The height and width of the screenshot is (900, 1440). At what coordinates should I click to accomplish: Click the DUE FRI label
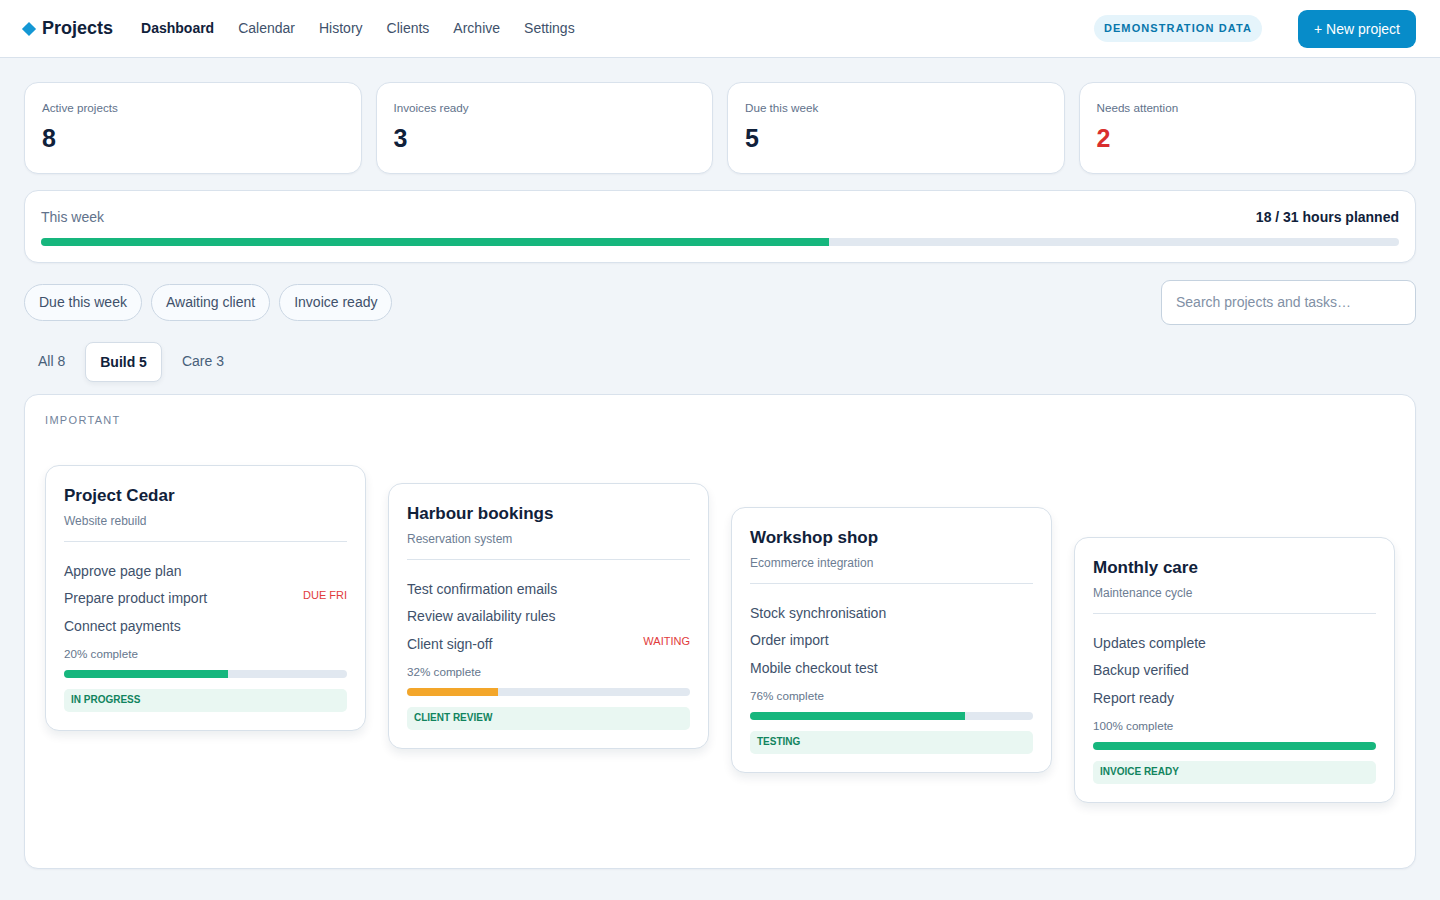click(x=325, y=595)
